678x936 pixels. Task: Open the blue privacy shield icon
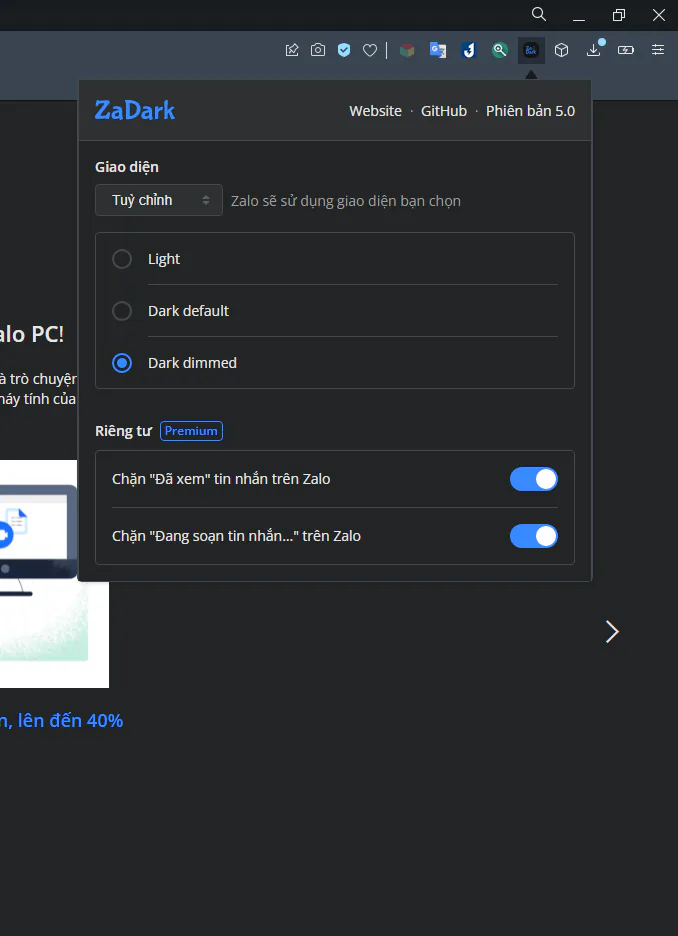[x=344, y=50]
